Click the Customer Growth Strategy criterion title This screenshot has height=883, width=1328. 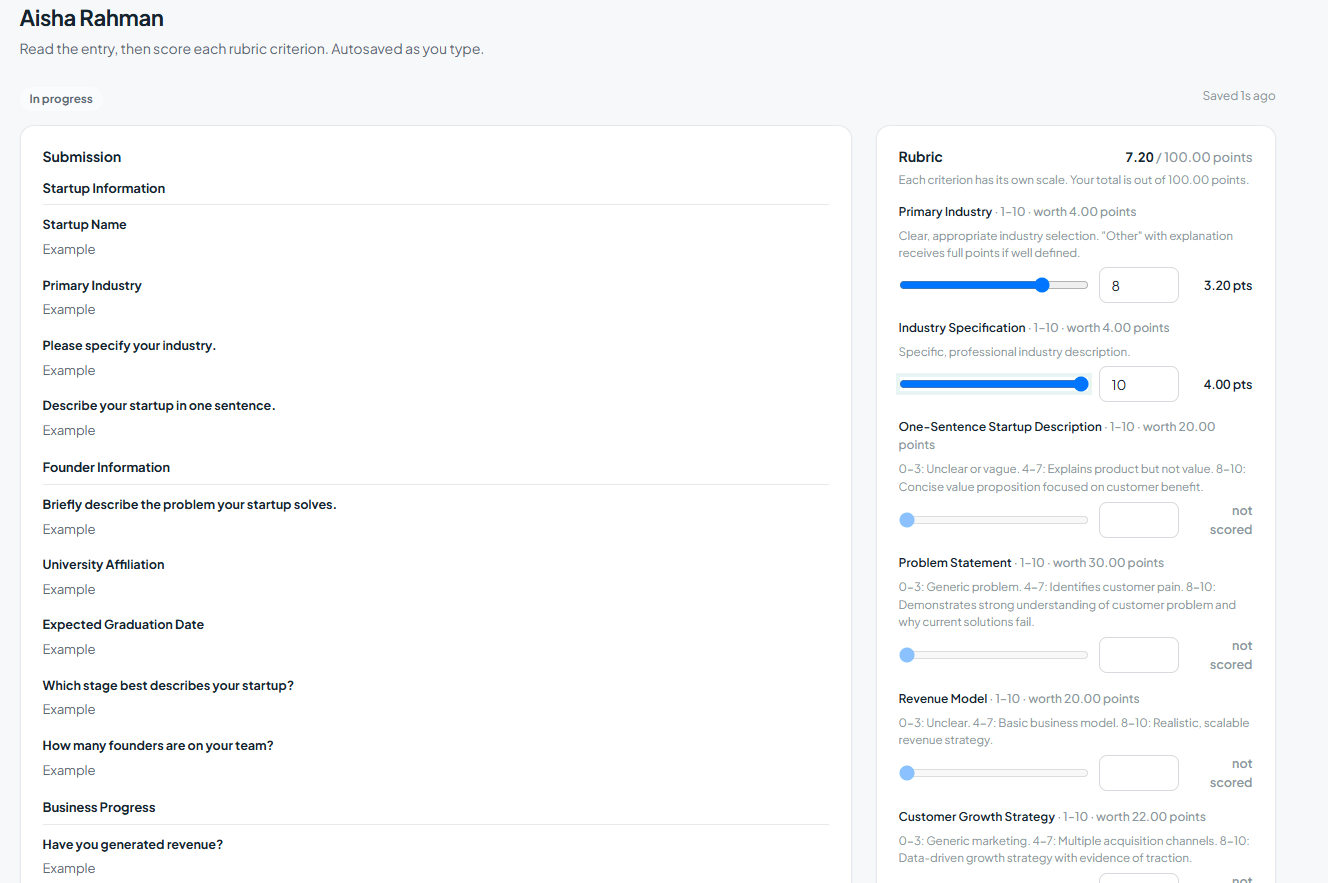977,816
